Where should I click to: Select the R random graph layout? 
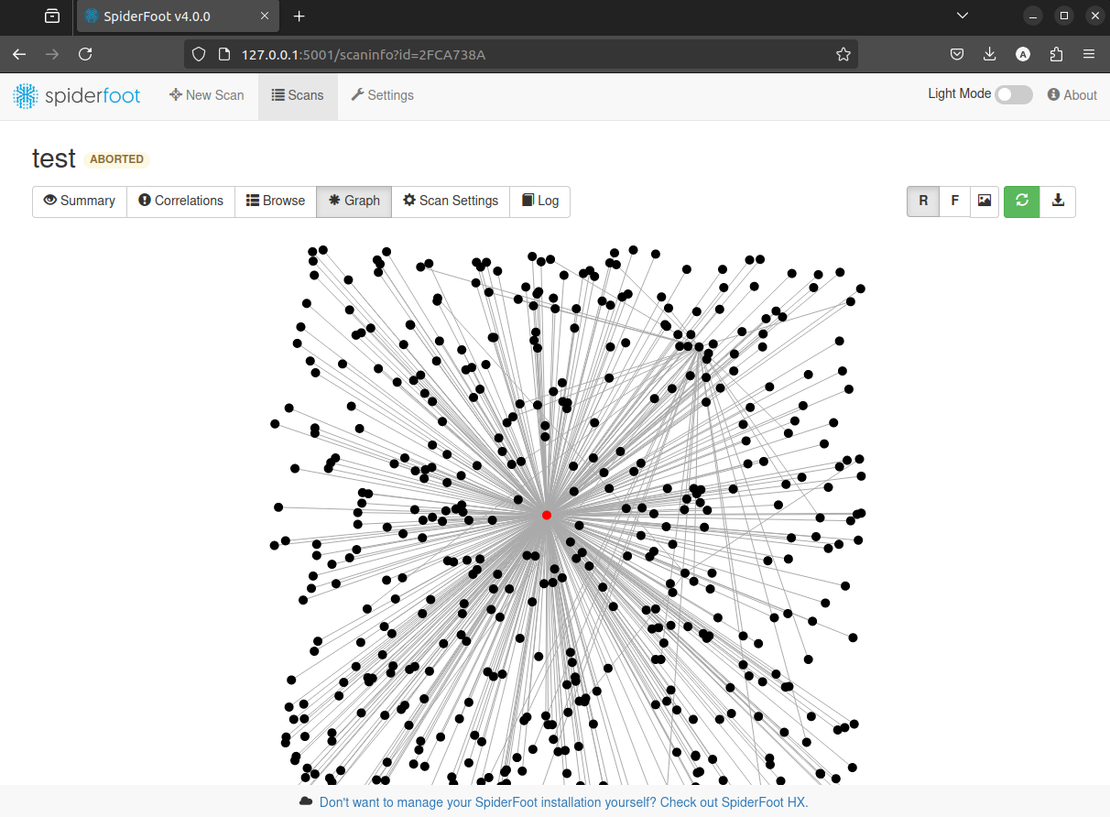pos(923,201)
